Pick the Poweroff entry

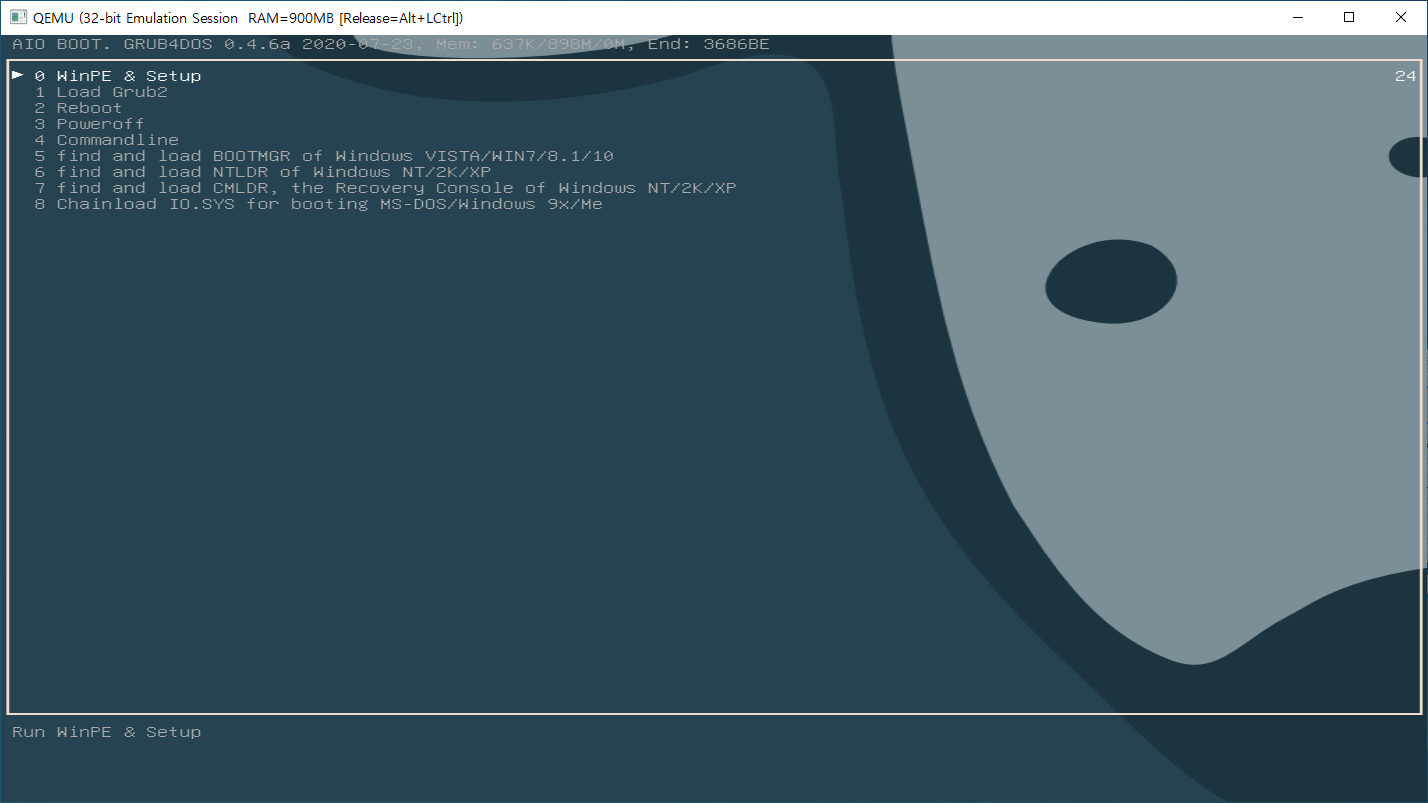89,124
